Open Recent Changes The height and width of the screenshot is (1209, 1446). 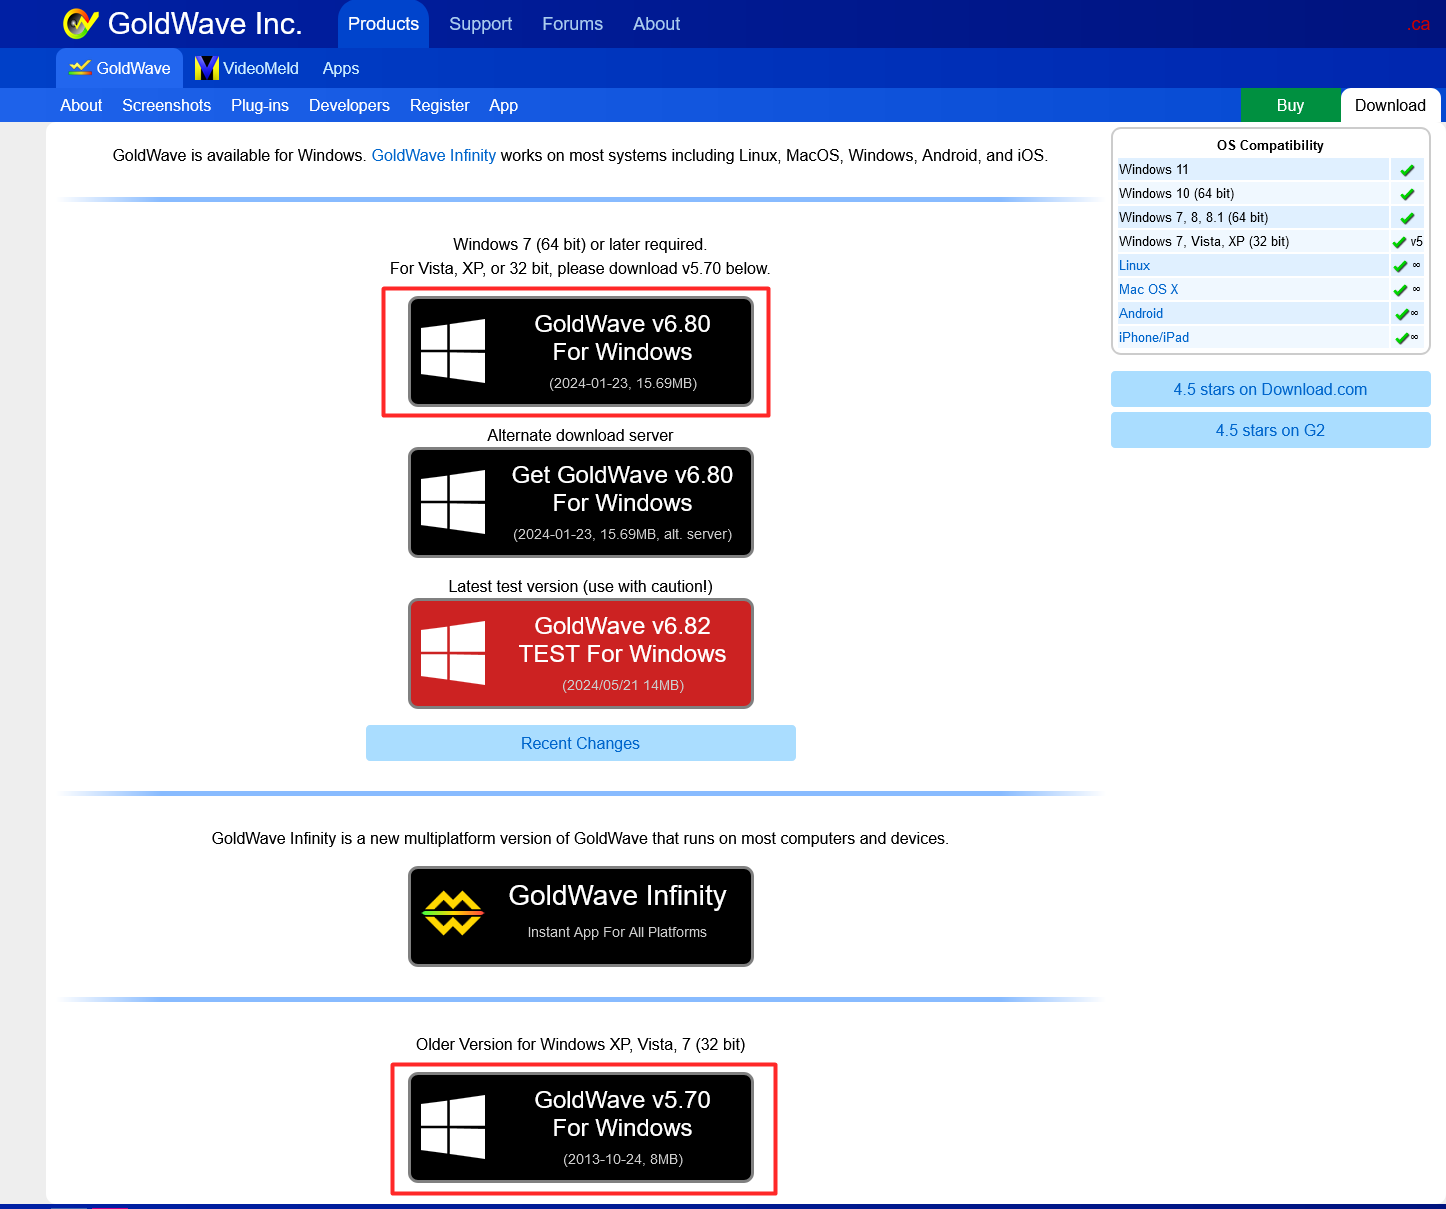tap(580, 743)
